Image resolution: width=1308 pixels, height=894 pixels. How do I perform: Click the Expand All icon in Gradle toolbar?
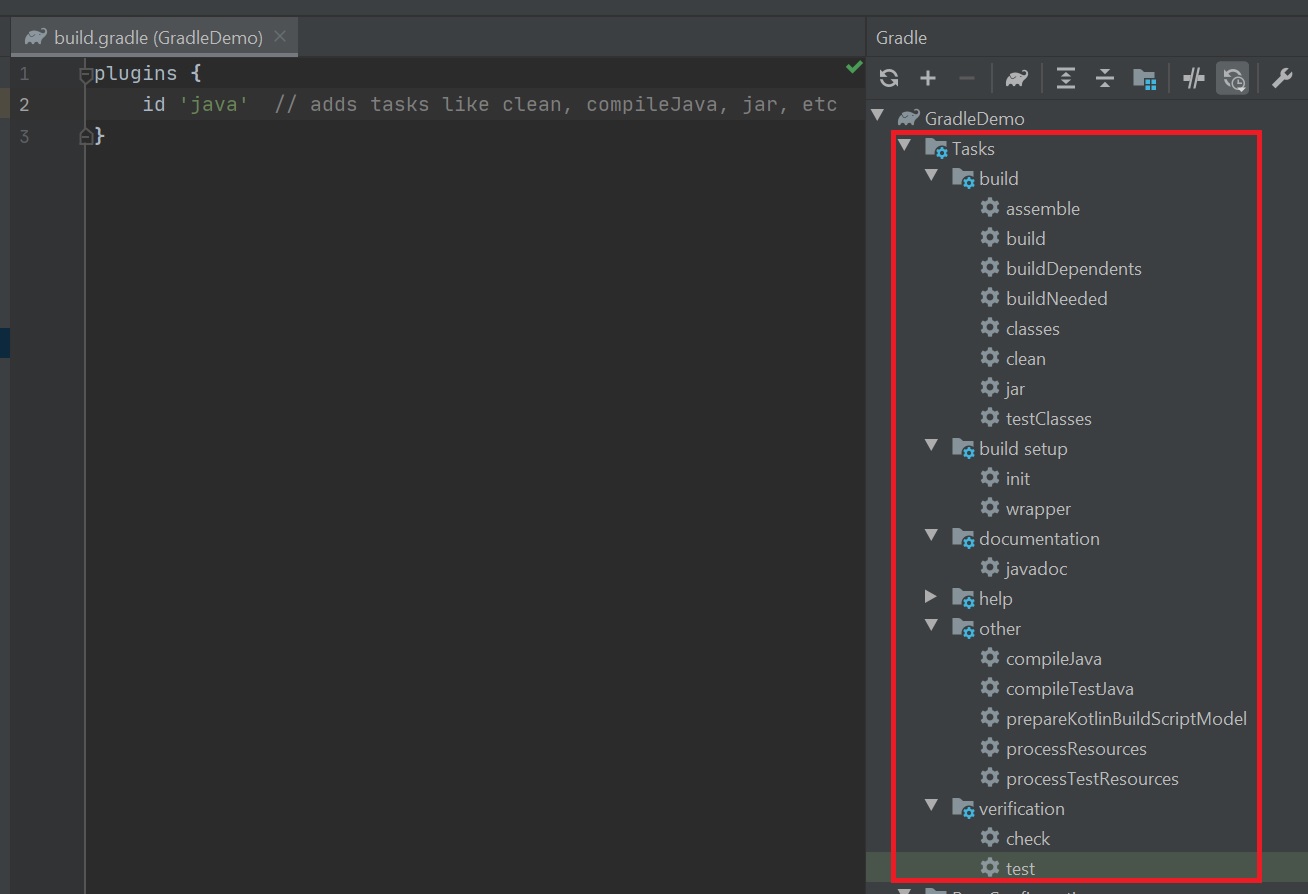point(1066,79)
